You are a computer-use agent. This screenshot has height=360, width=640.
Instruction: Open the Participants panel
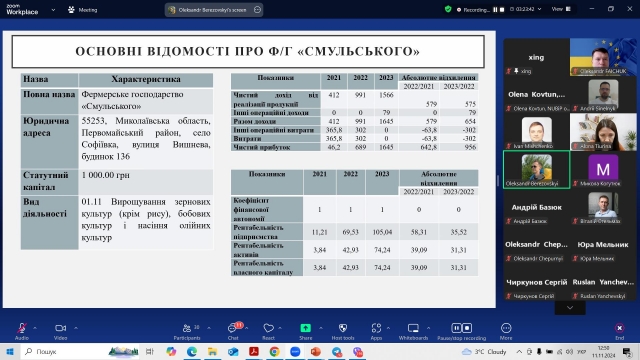pyautogui.click(x=187, y=331)
